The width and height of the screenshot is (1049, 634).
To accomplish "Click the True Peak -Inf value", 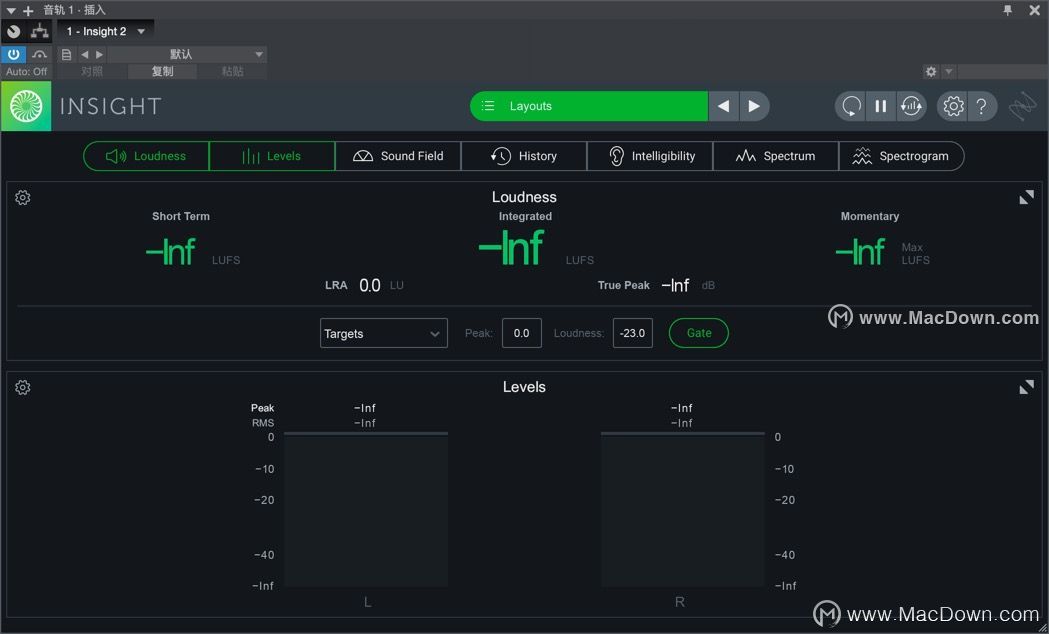I will (x=675, y=286).
